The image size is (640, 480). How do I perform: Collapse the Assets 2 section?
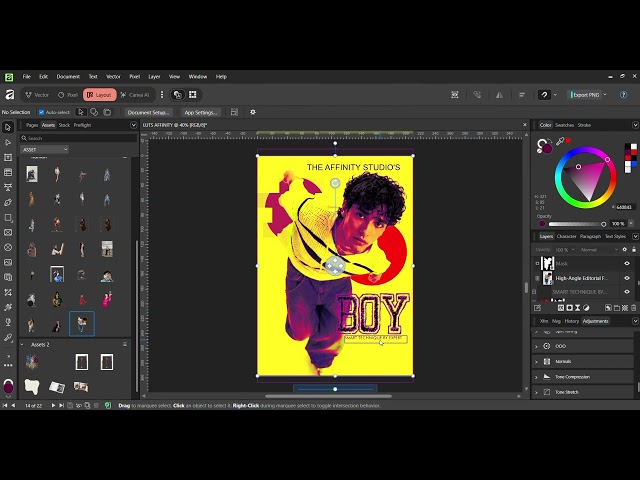[x=22, y=344]
